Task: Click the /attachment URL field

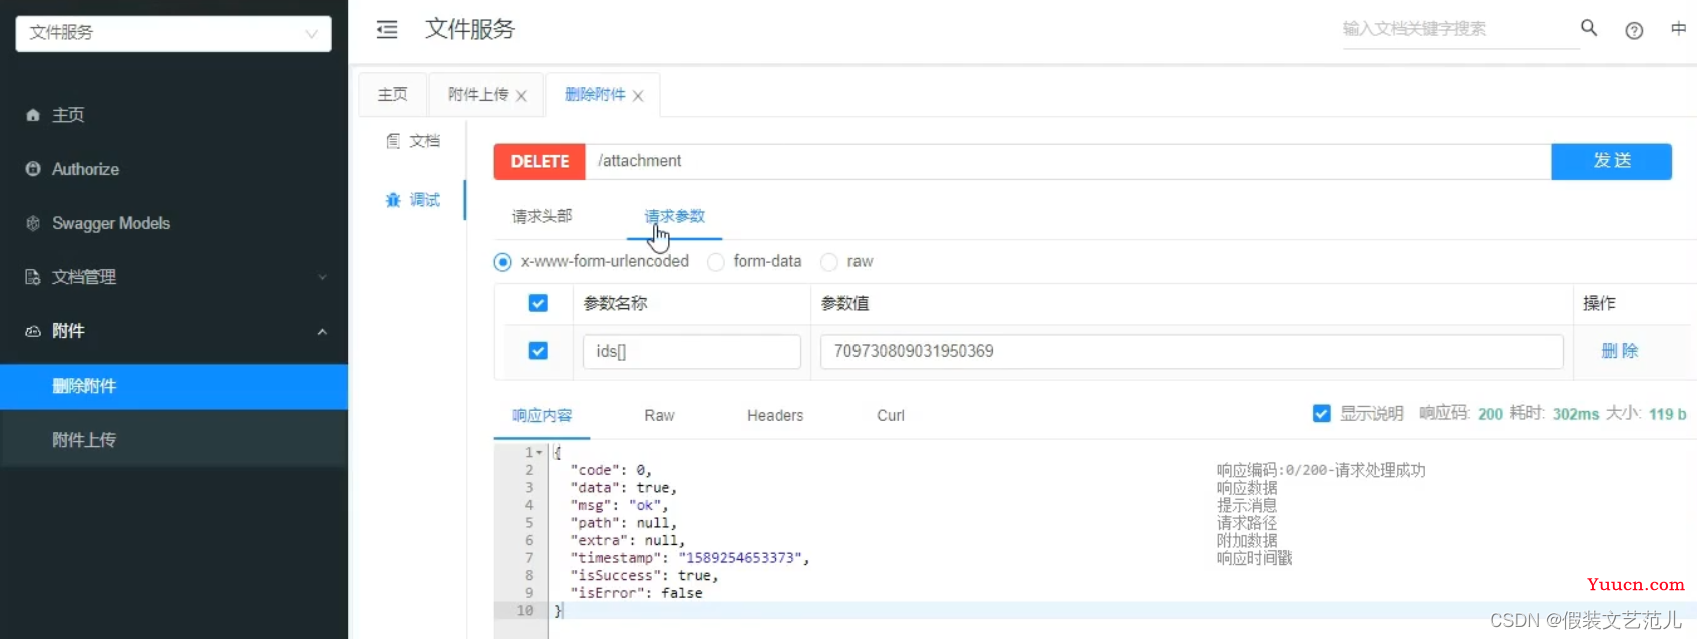Action: (1068, 161)
